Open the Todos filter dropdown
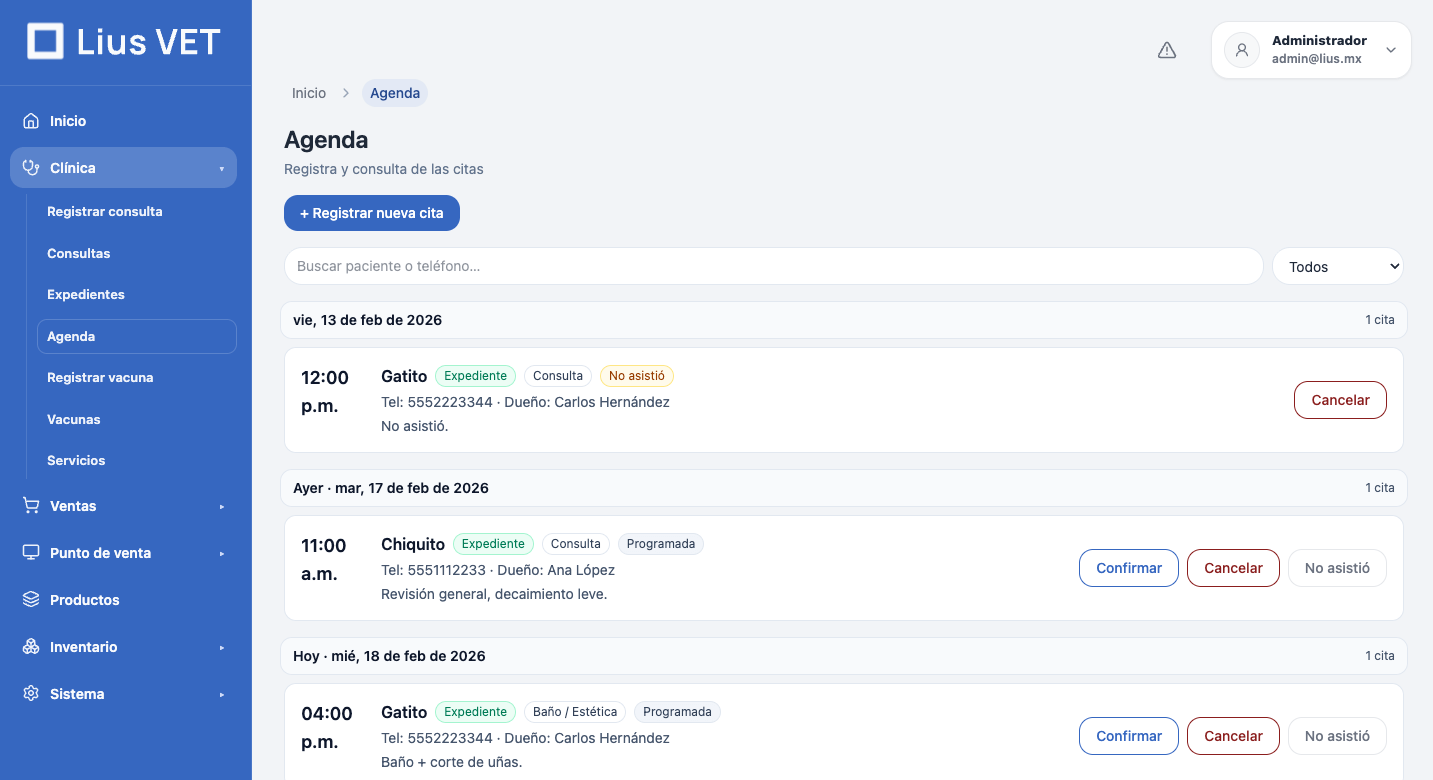 1338,266
